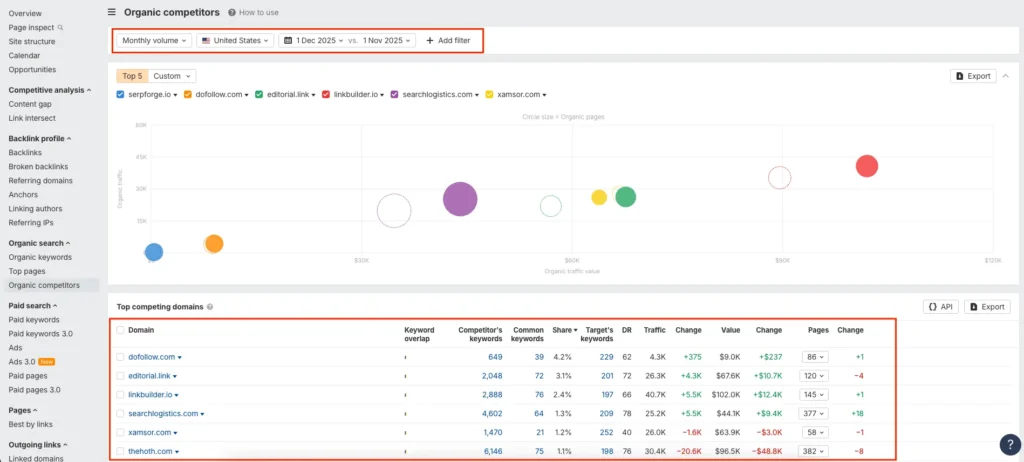Screen dimensions: 1024x462
Task: Open the United States country dropdown
Action: click(236, 41)
